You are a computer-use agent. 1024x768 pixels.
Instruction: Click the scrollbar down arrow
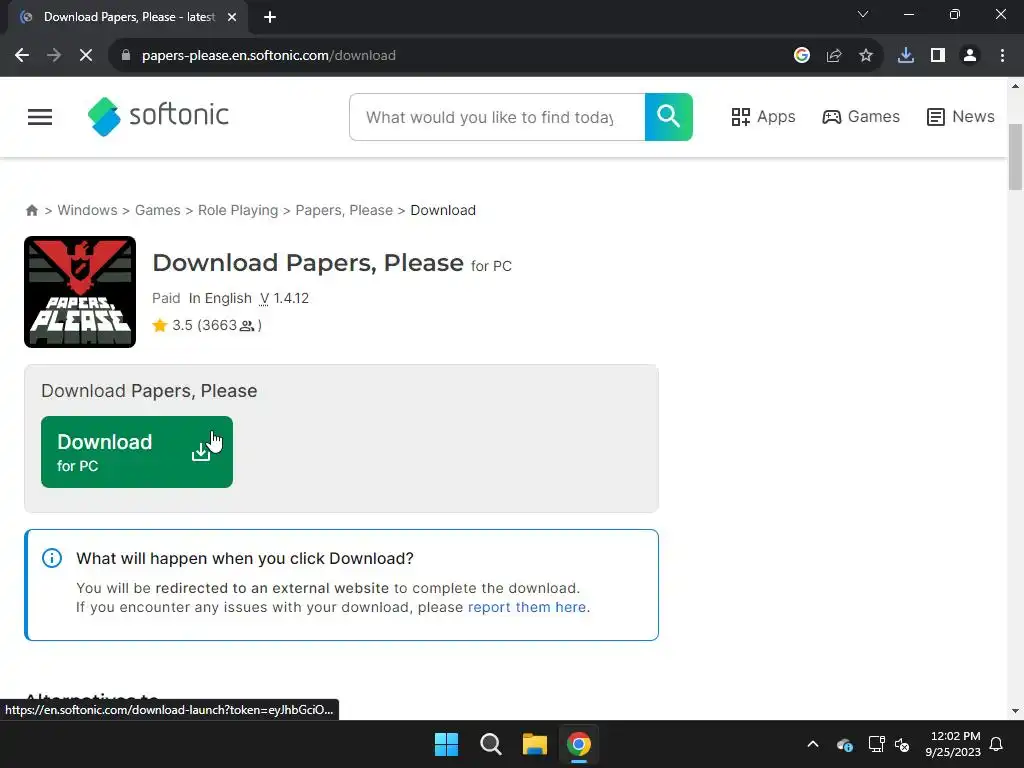tap(1015, 711)
